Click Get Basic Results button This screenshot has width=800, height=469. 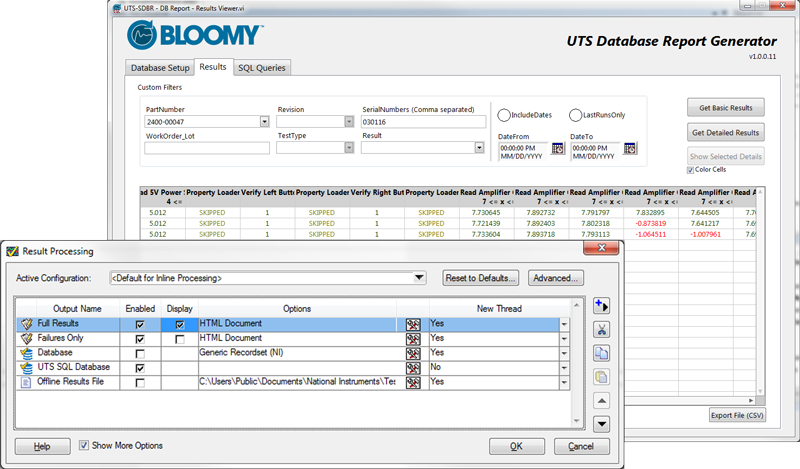tap(726, 108)
